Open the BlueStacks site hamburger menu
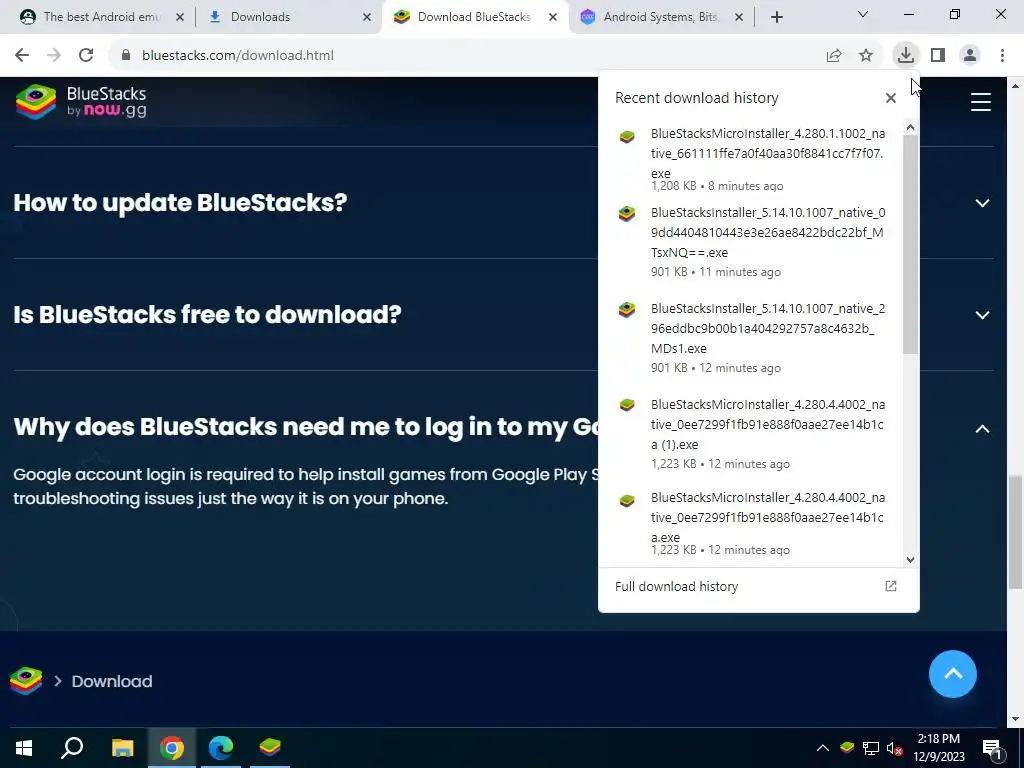 coord(980,102)
